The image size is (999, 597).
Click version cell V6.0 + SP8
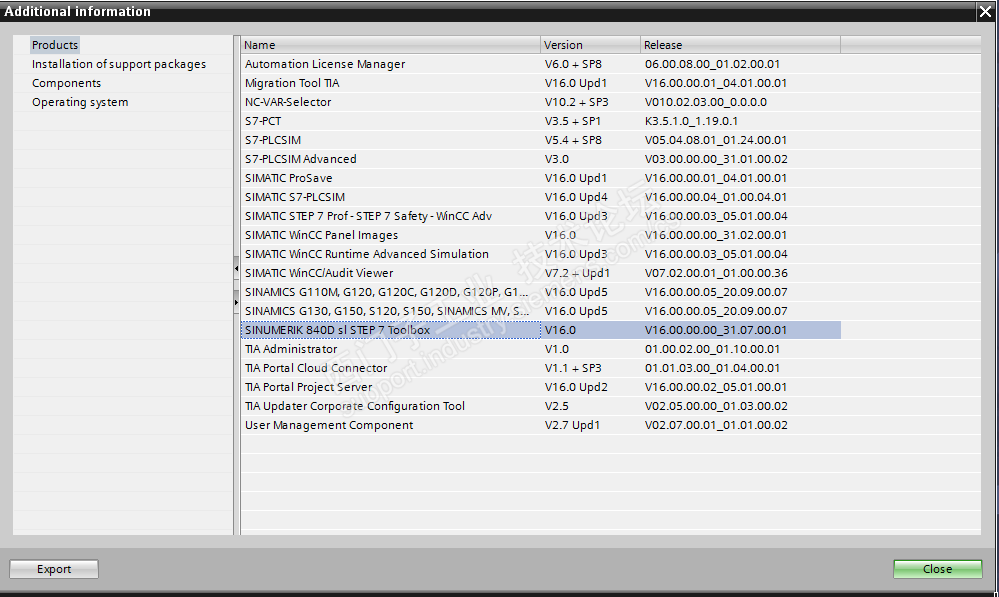(x=573, y=64)
